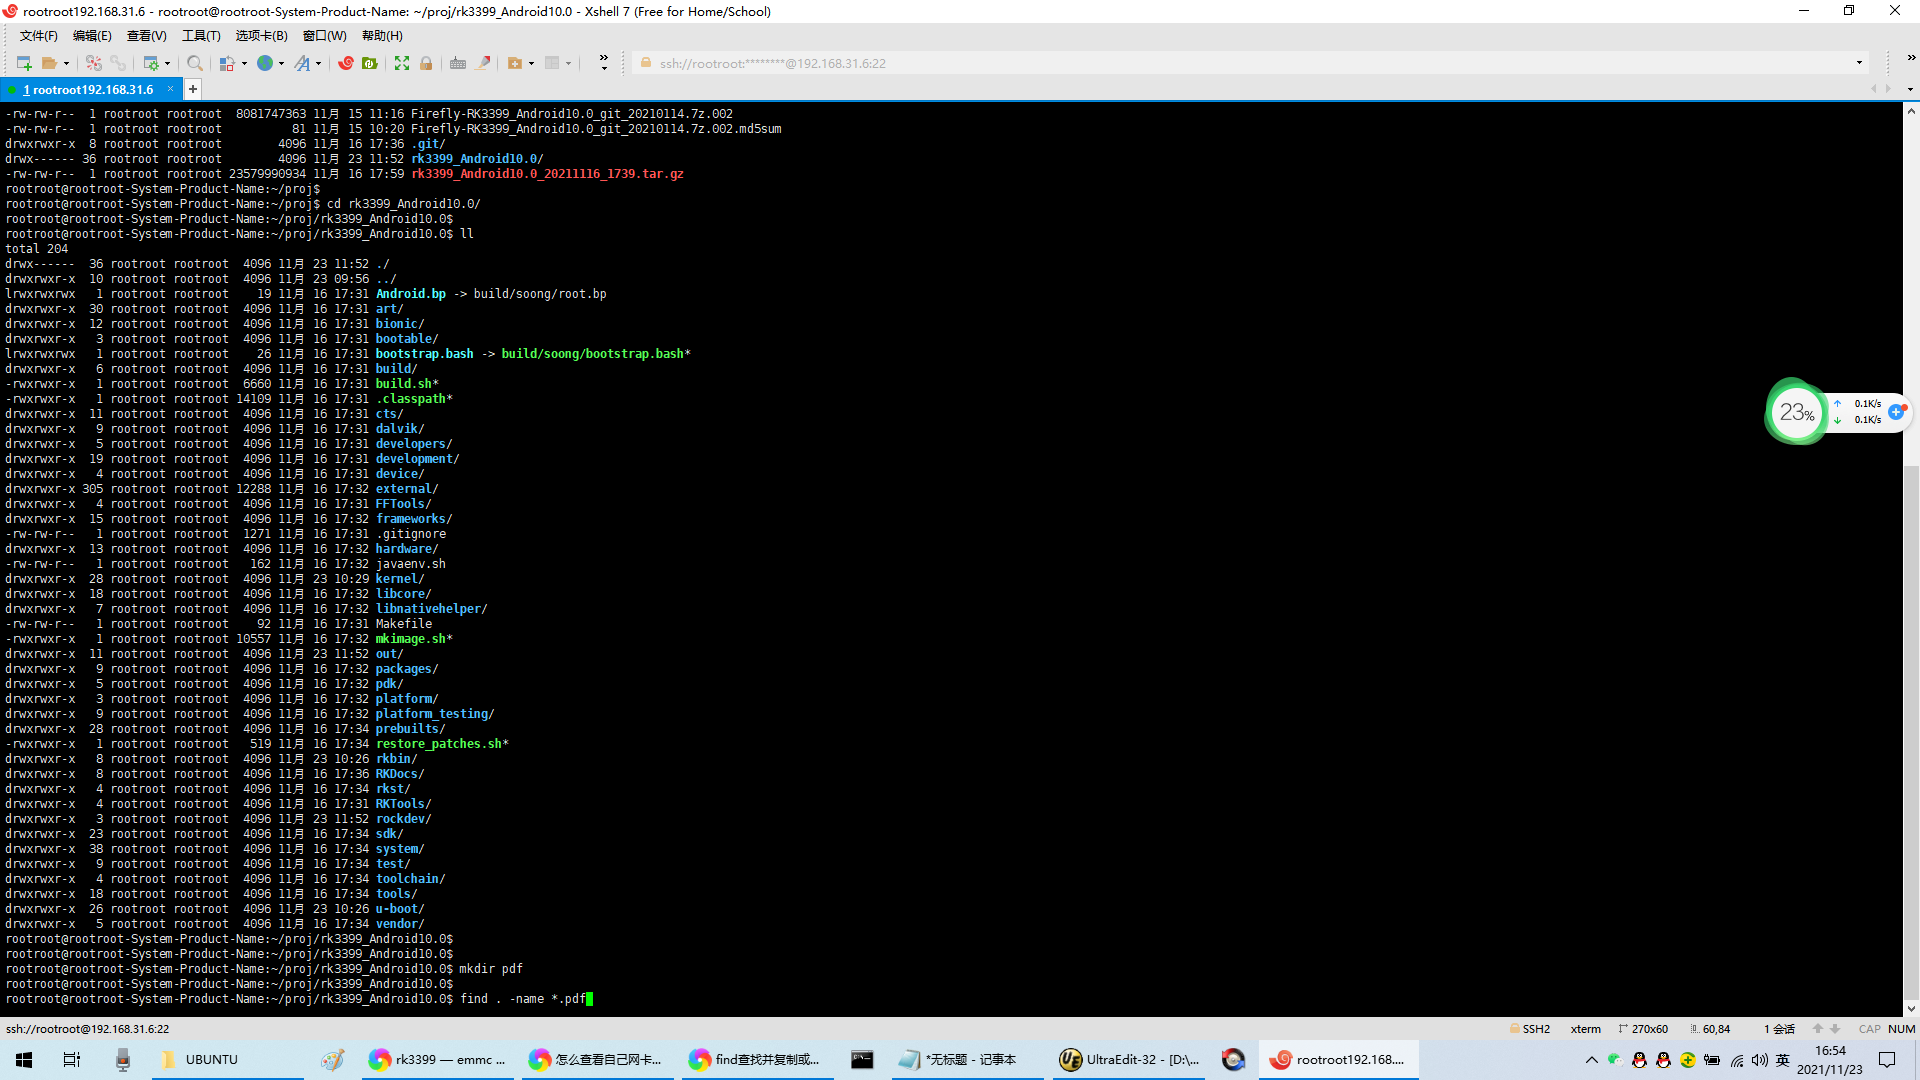Close the rootroot192.168.31.6 tab
This screenshot has width=1920, height=1080.
tap(170, 89)
